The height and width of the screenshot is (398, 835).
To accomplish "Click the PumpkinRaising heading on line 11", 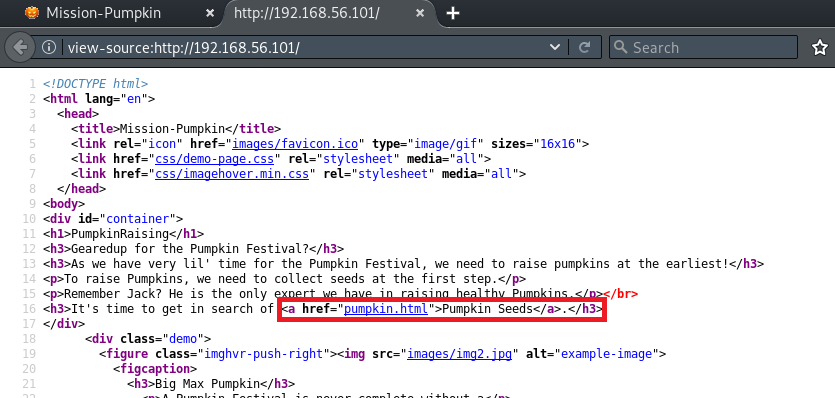I will pos(120,234).
